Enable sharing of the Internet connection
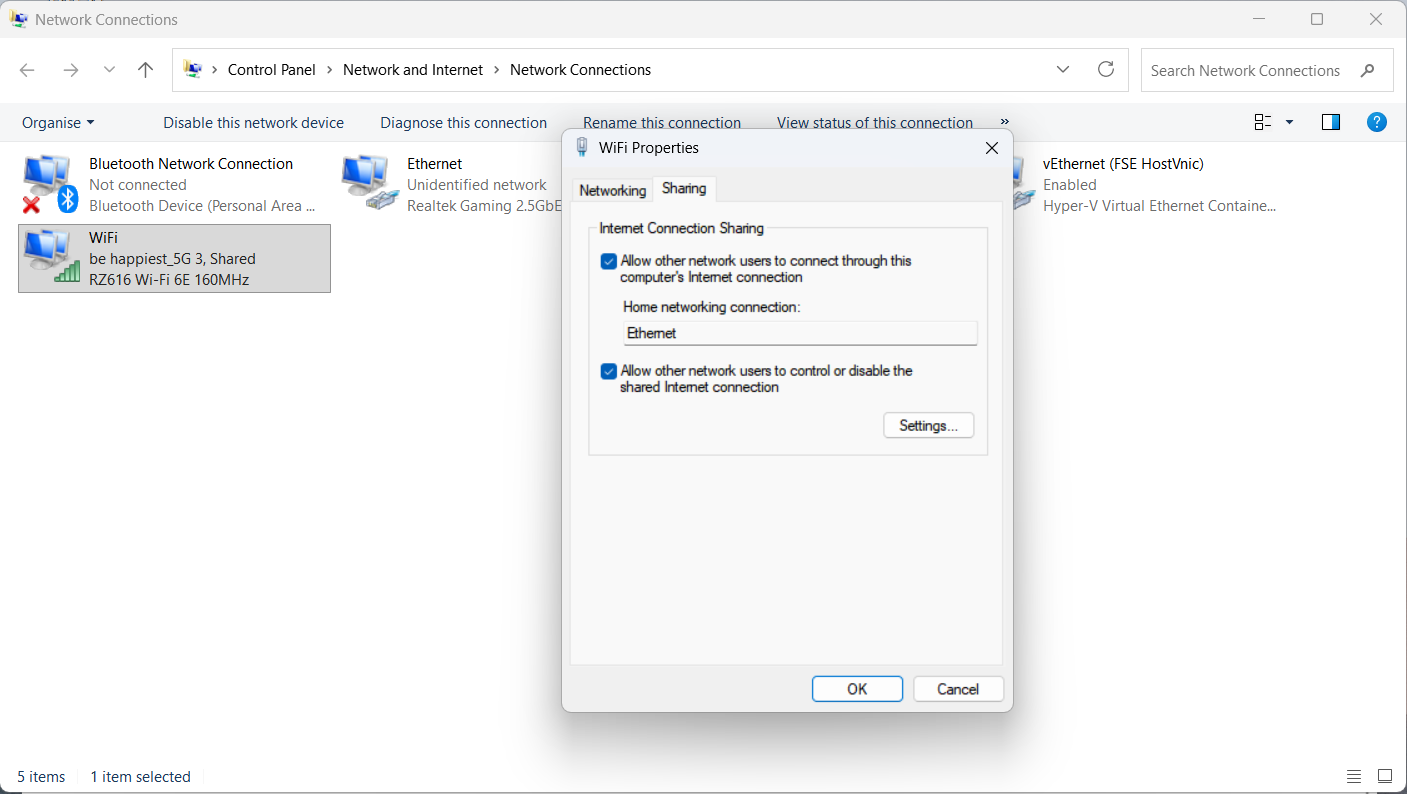Image resolution: width=1407 pixels, height=794 pixels. coord(609,261)
